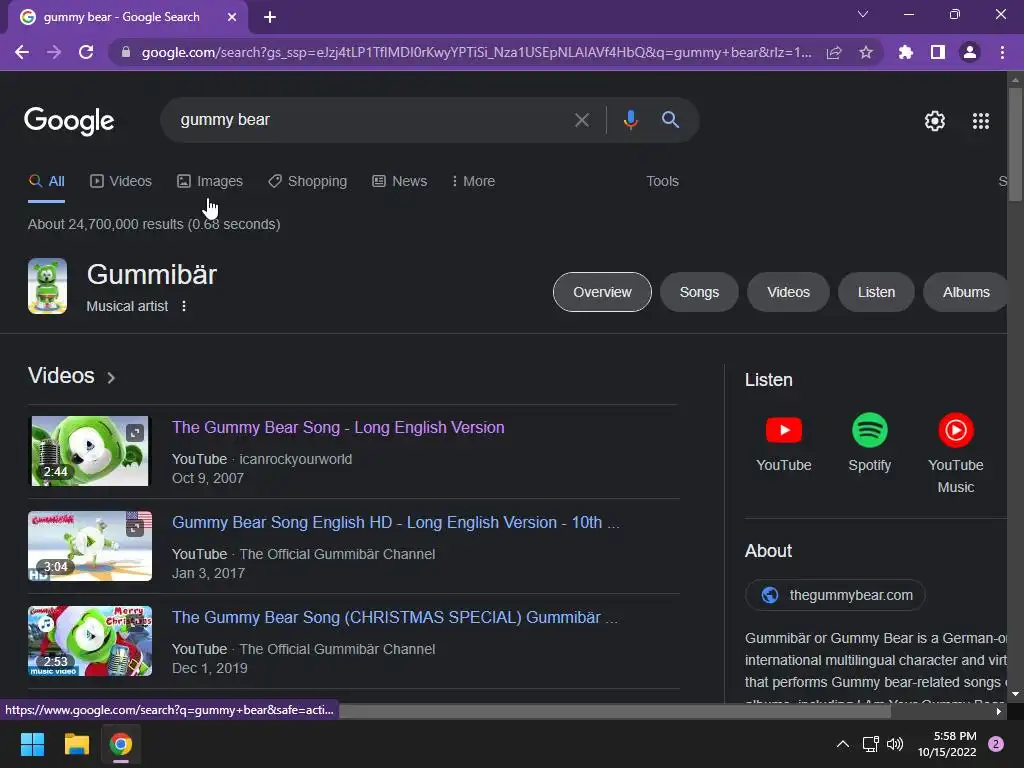Image resolution: width=1024 pixels, height=768 pixels.
Task: Expand the Videos section heading arrow
Action: (x=111, y=377)
